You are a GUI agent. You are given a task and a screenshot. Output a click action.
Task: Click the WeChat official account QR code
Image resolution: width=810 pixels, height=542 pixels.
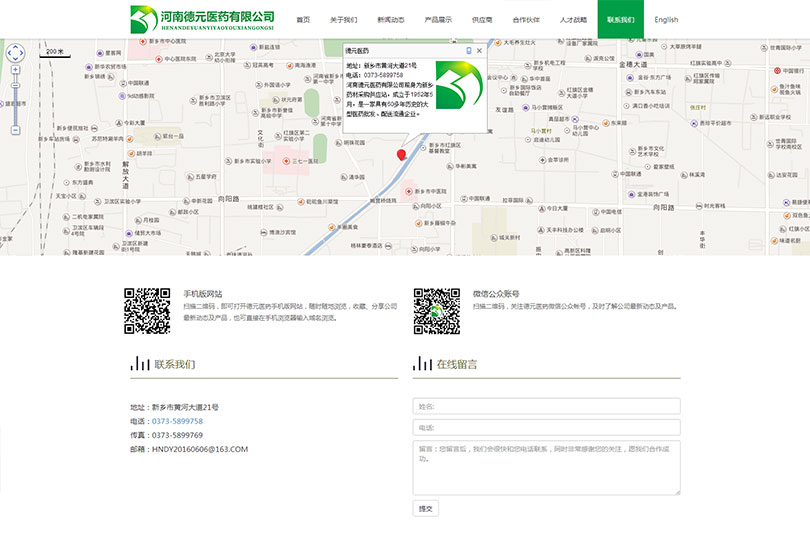point(437,310)
